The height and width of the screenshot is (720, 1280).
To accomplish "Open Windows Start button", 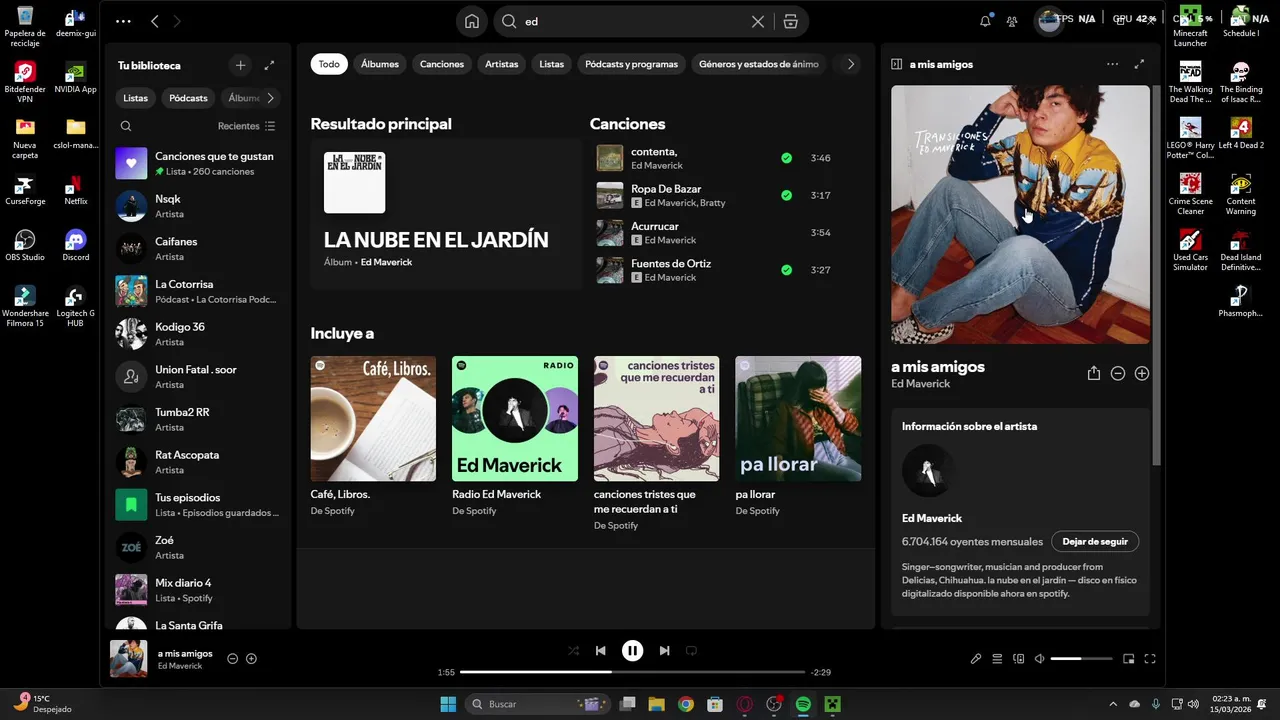I will [447, 704].
